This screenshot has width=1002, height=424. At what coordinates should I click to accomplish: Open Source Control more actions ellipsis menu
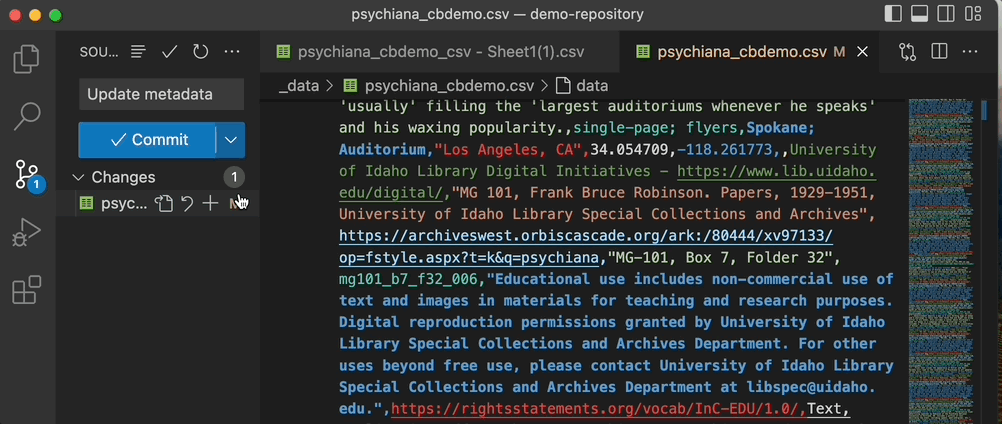(x=232, y=51)
